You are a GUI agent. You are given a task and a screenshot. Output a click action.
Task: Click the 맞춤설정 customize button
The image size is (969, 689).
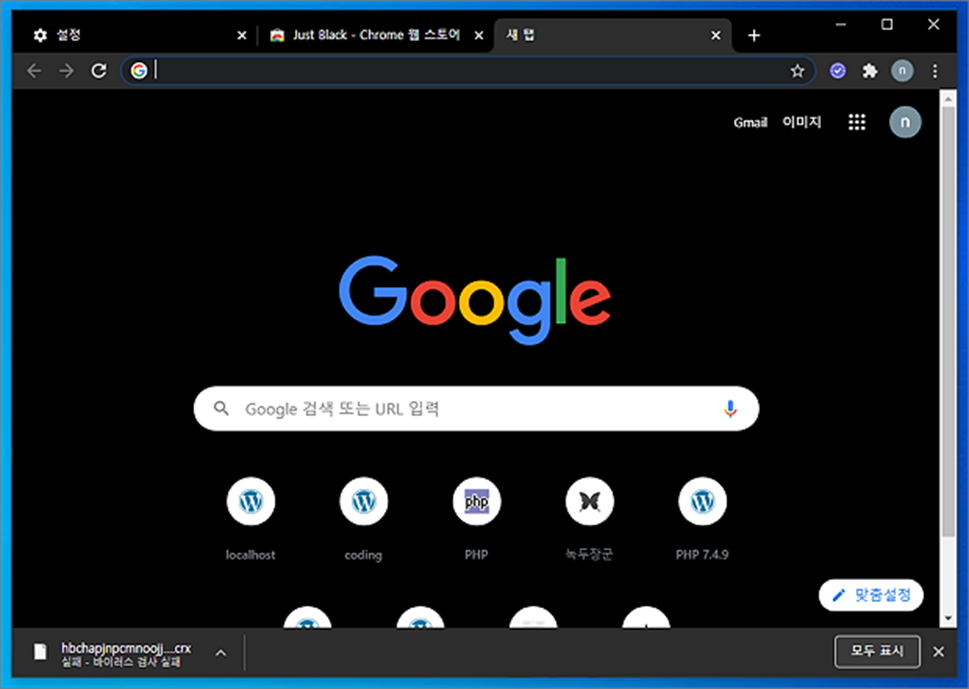871,595
